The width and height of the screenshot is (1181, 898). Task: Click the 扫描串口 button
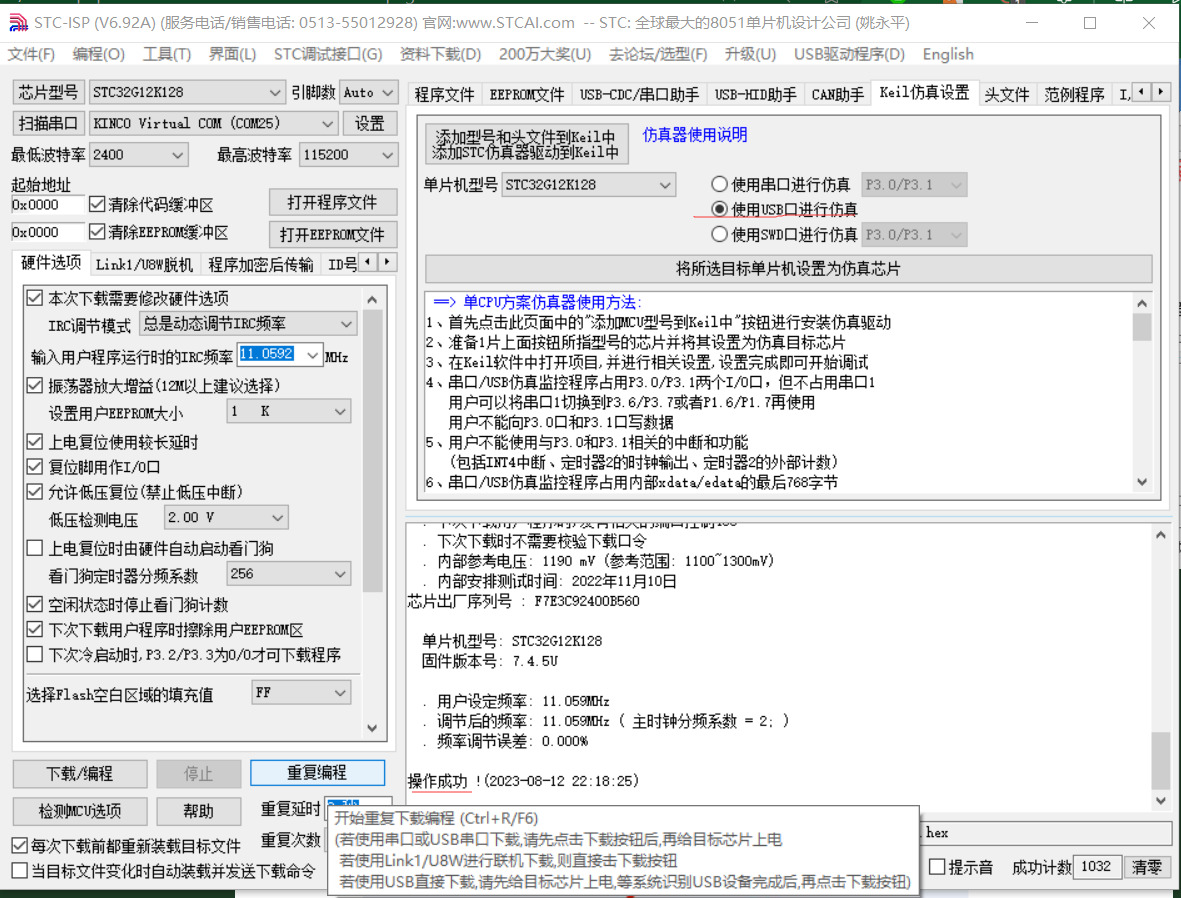pos(48,123)
